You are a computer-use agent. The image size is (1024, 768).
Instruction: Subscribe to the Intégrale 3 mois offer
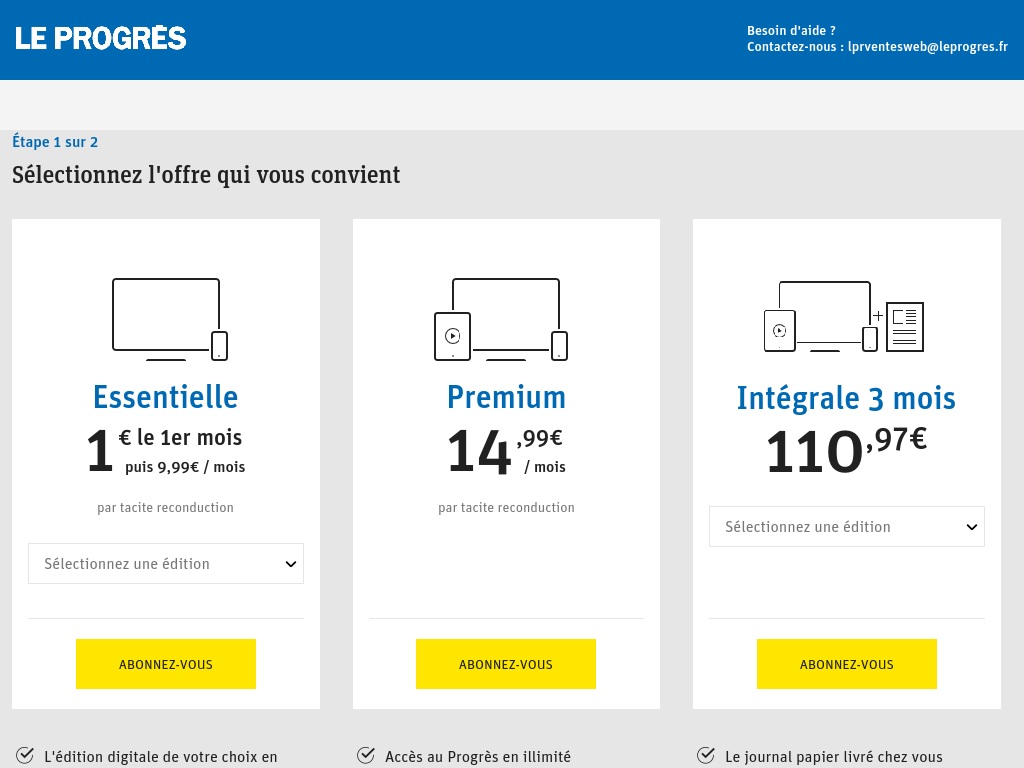(847, 664)
